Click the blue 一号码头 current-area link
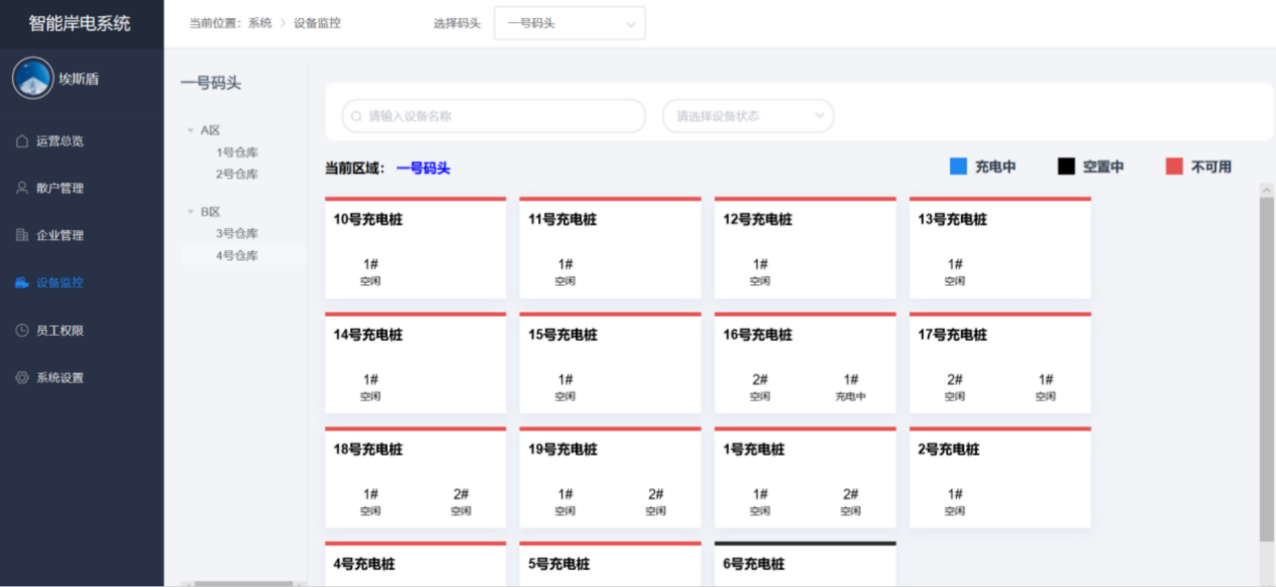The height and width of the screenshot is (587, 1276). pyautogui.click(x=423, y=169)
